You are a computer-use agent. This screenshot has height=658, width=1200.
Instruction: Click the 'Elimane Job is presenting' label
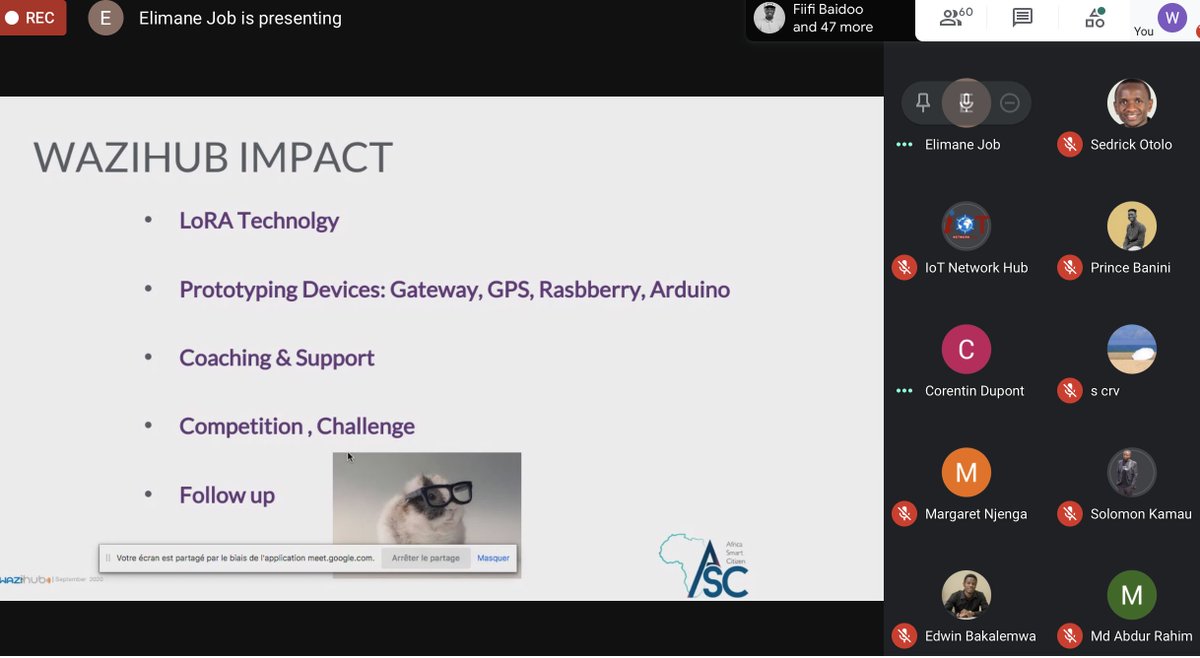[240, 18]
